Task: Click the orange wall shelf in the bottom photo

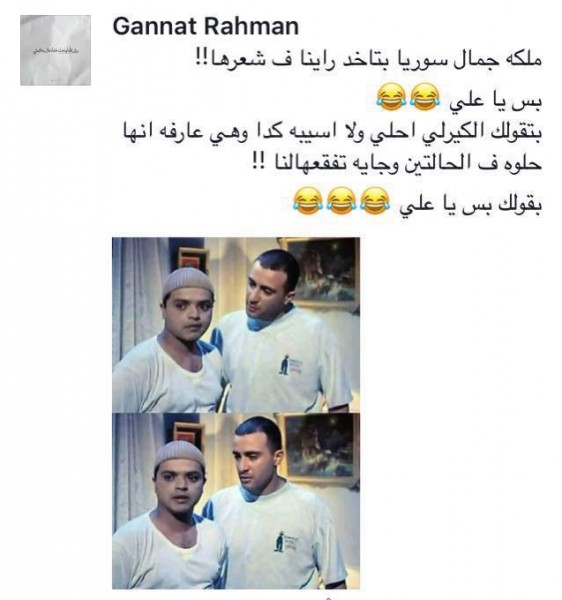Action: [187, 433]
